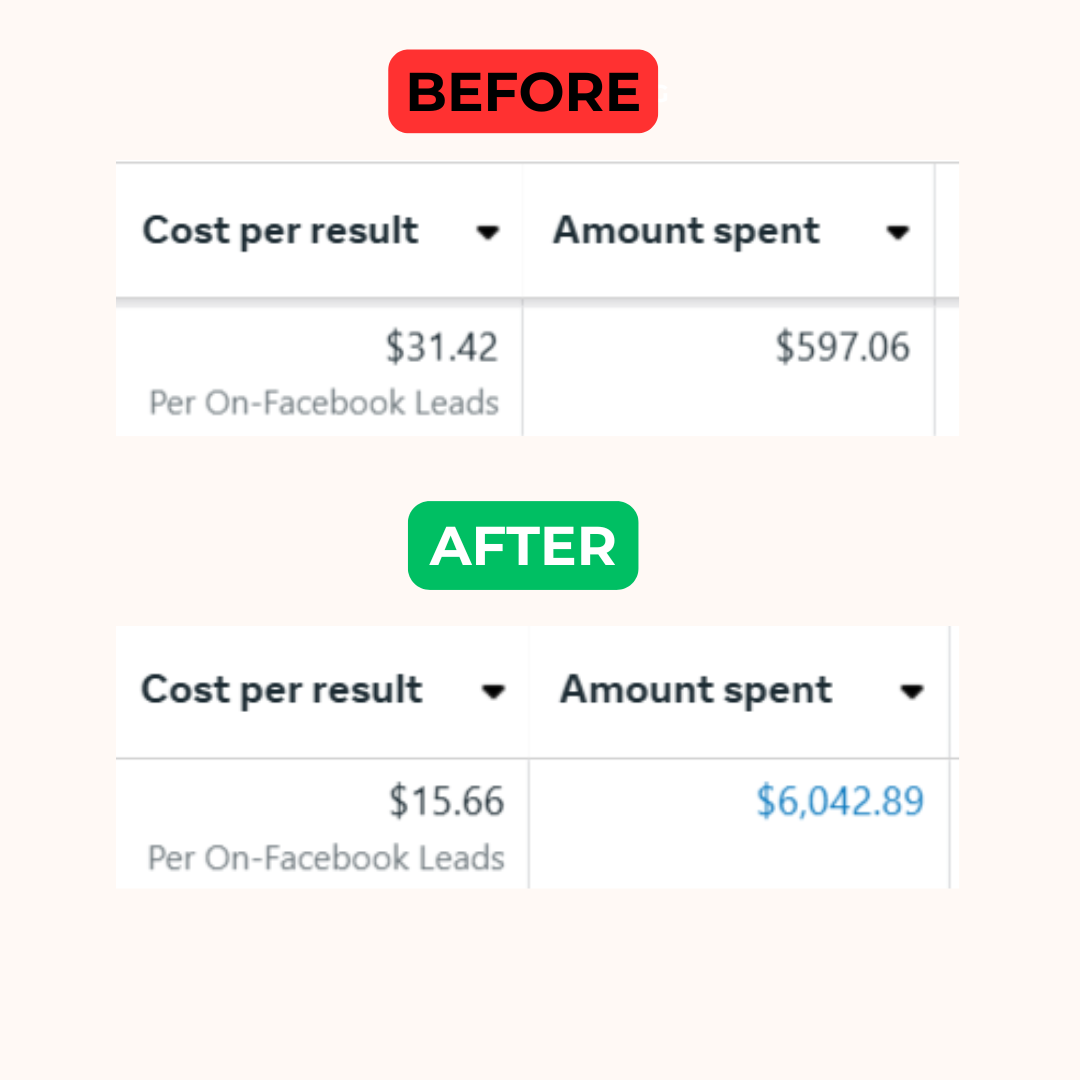Select the Amount spent column header in AFTER table
Image resolution: width=1080 pixels, height=1080 pixels.
click(696, 690)
